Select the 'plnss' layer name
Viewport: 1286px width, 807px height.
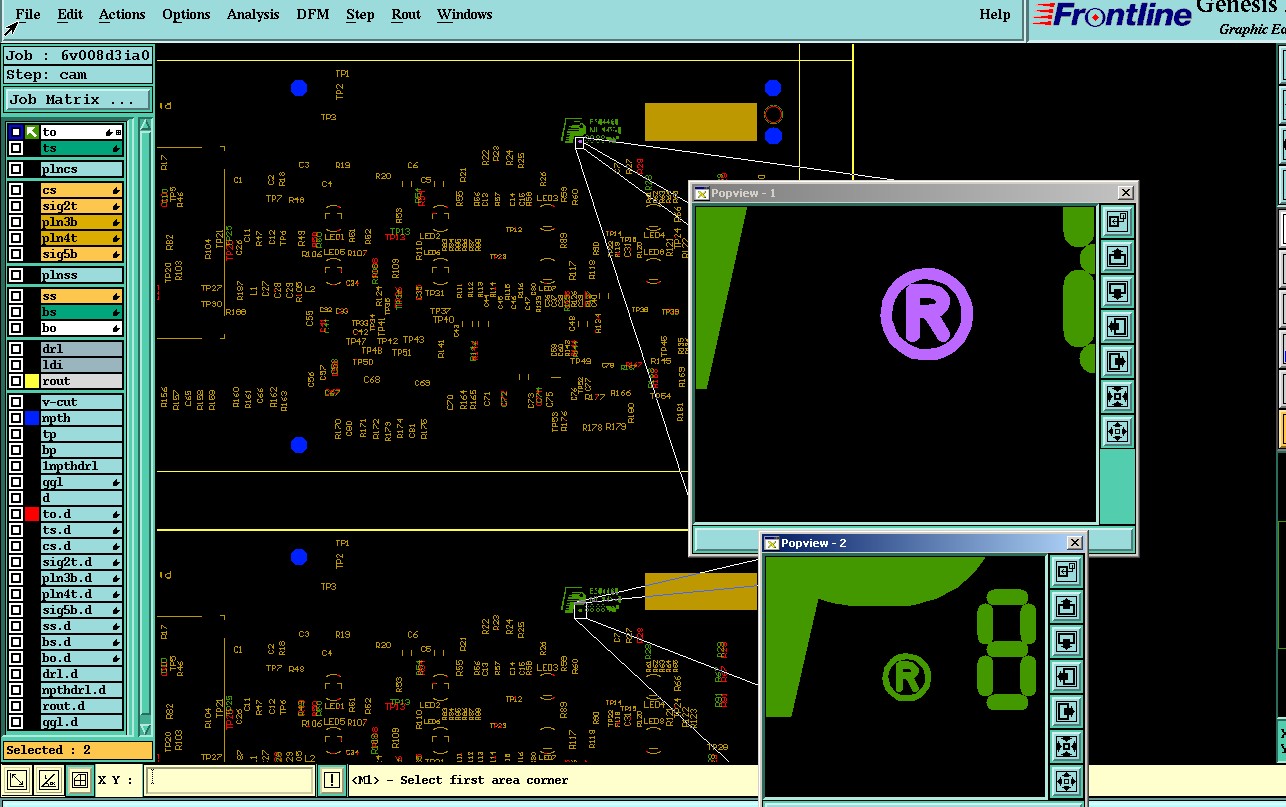point(81,275)
